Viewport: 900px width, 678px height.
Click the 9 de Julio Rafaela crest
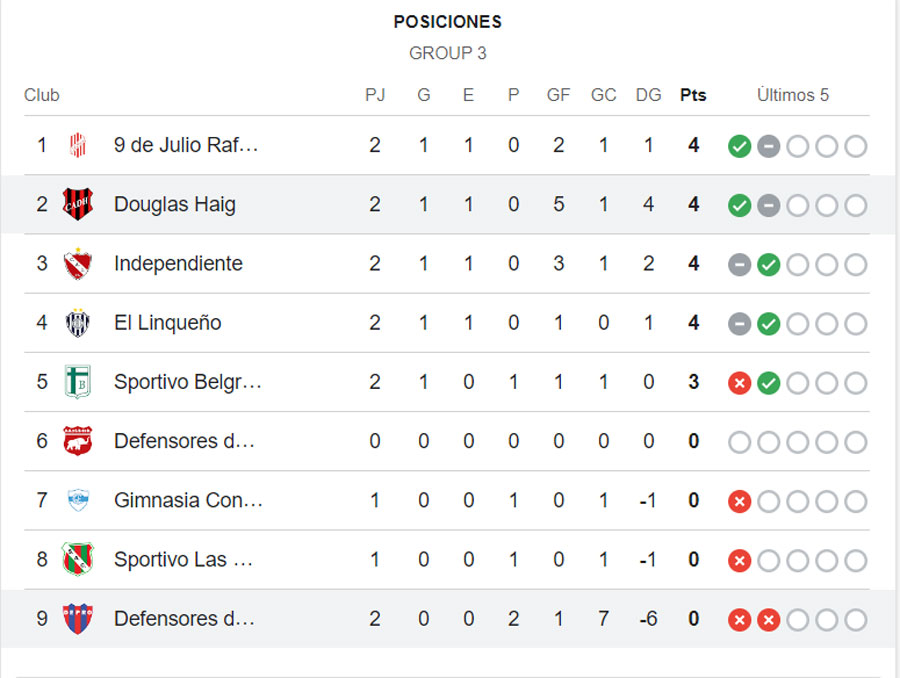77,145
